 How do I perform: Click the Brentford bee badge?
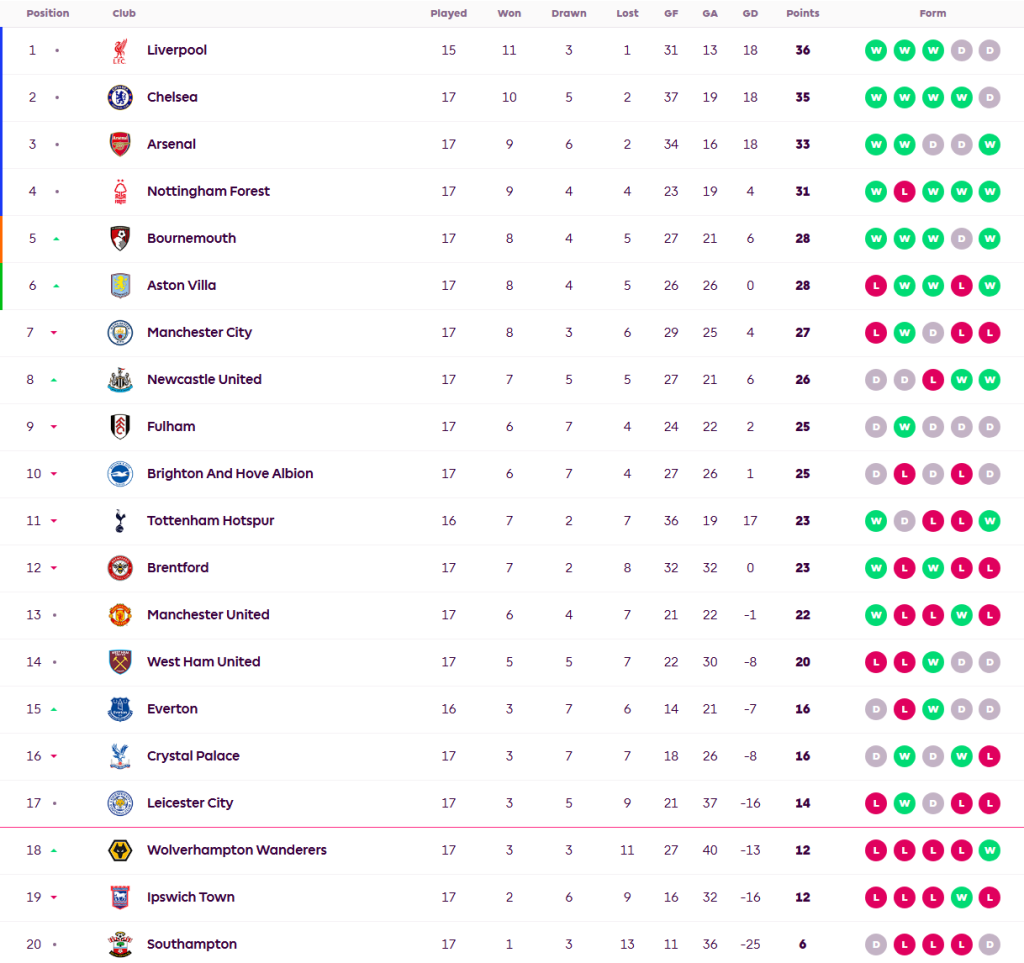120,568
